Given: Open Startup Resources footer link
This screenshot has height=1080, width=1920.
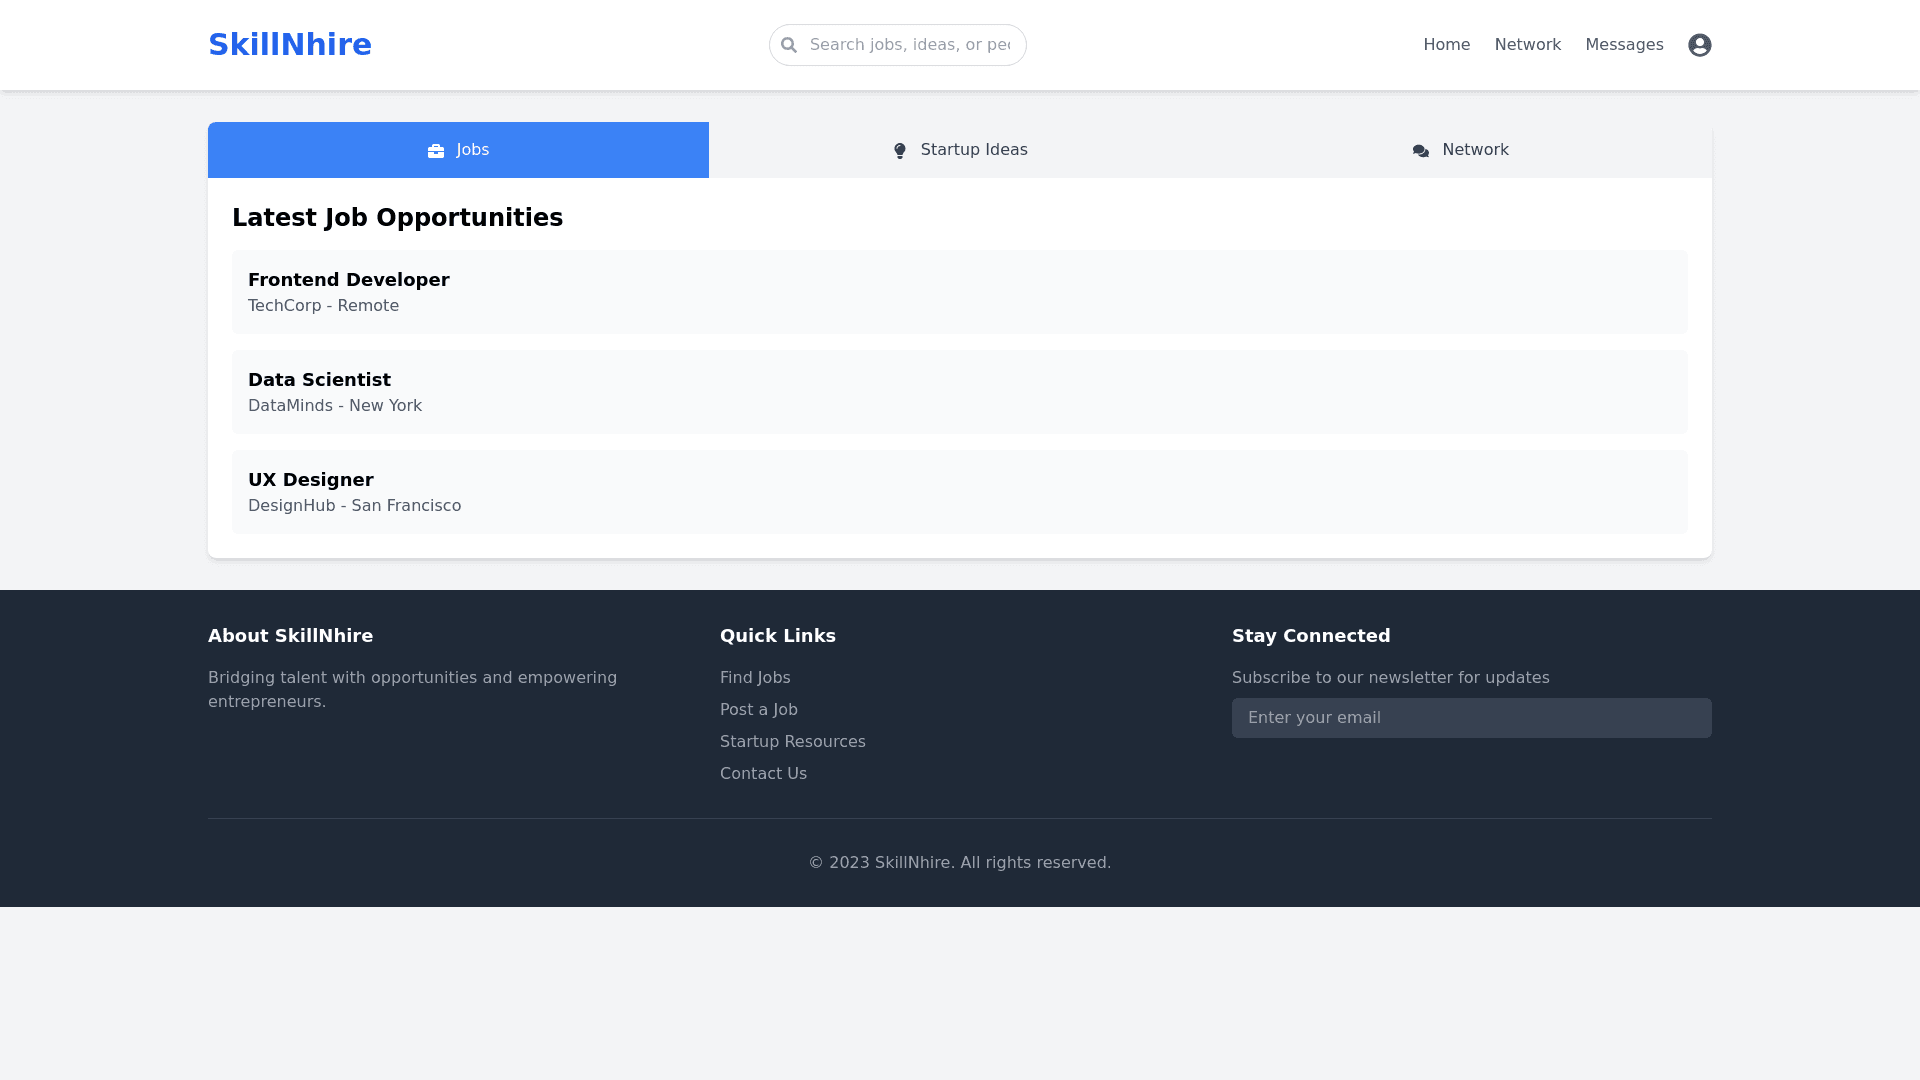Looking at the screenshot, I should tap(792, 742).
